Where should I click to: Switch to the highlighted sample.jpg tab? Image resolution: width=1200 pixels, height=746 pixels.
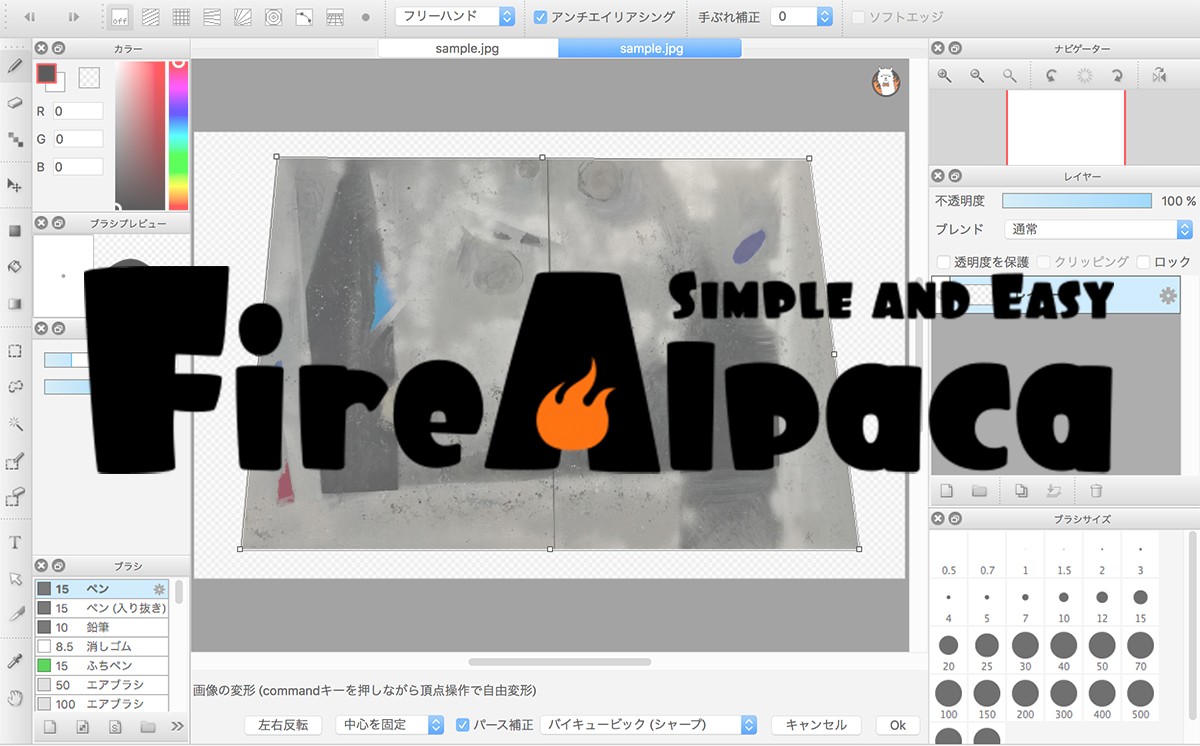tap(650, 48)
